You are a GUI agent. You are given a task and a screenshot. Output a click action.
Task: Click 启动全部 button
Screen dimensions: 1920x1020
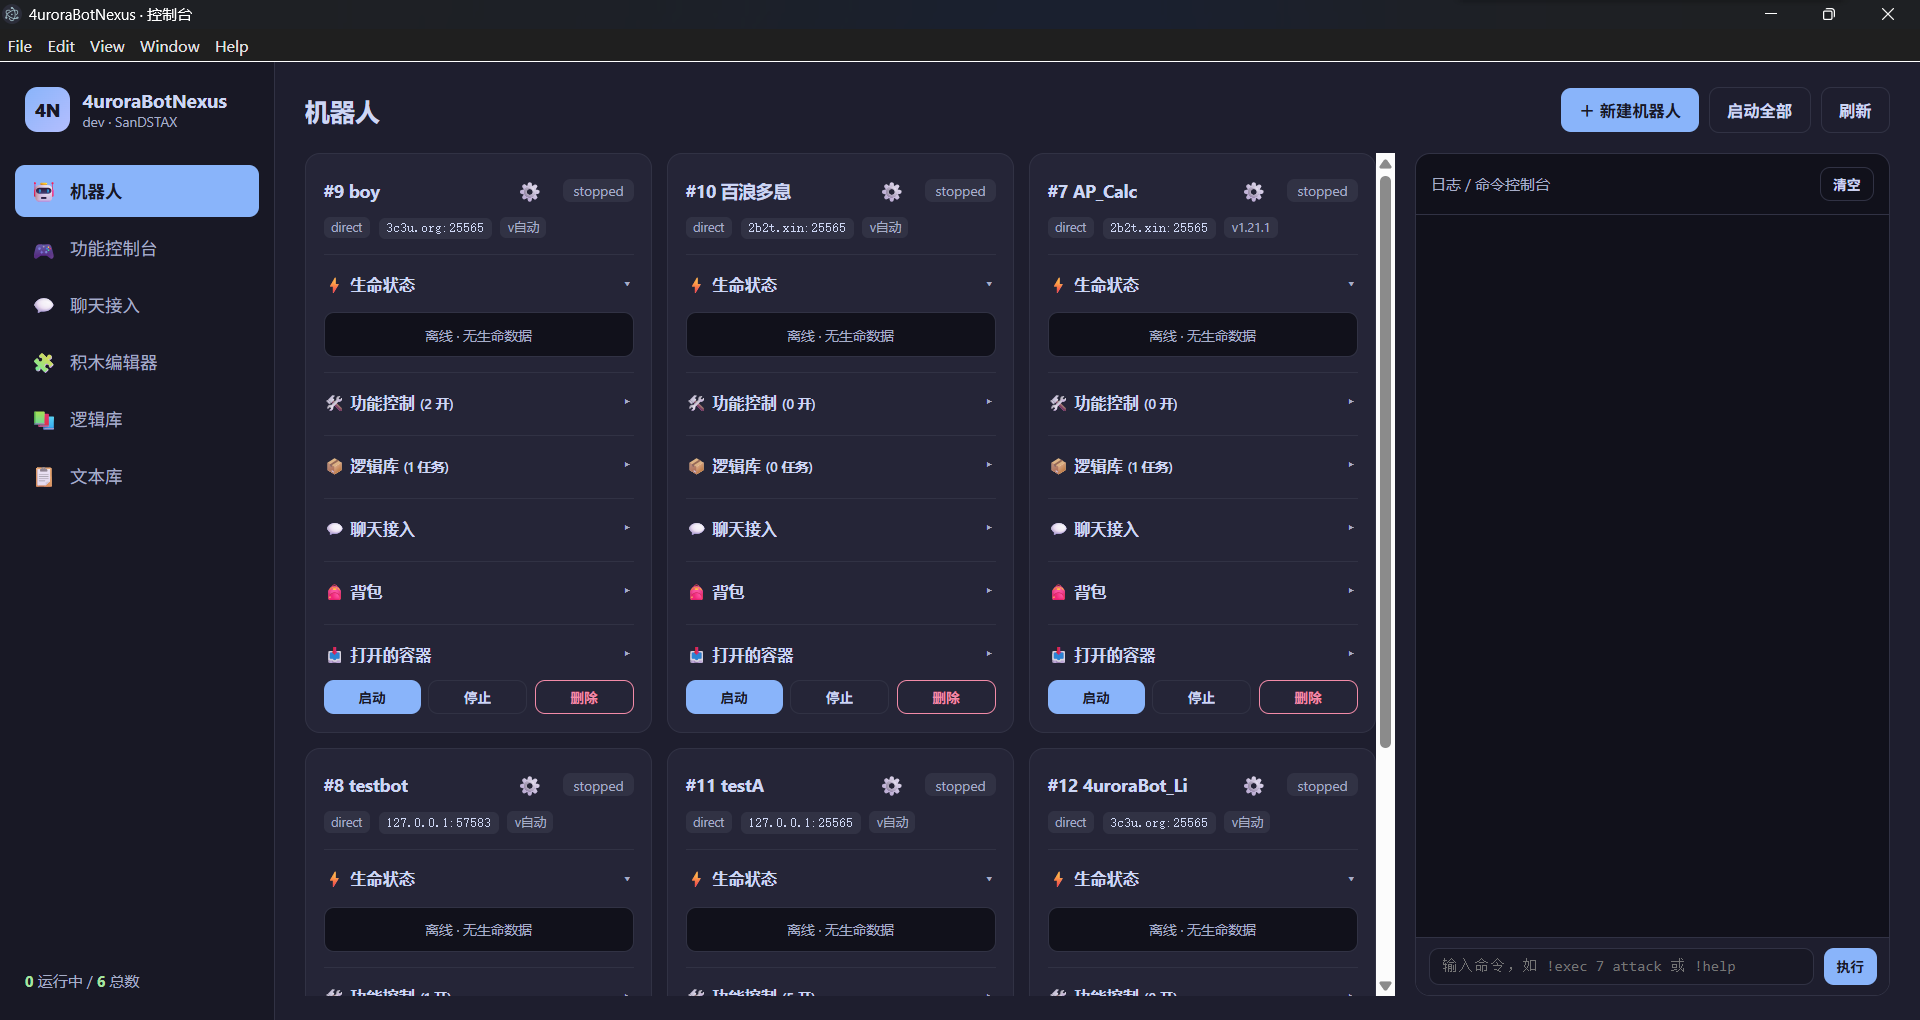[1759, 110]
